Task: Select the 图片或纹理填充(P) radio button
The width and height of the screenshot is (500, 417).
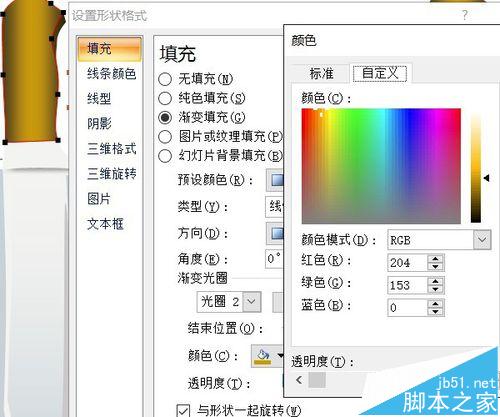Action: click(165, 137)
